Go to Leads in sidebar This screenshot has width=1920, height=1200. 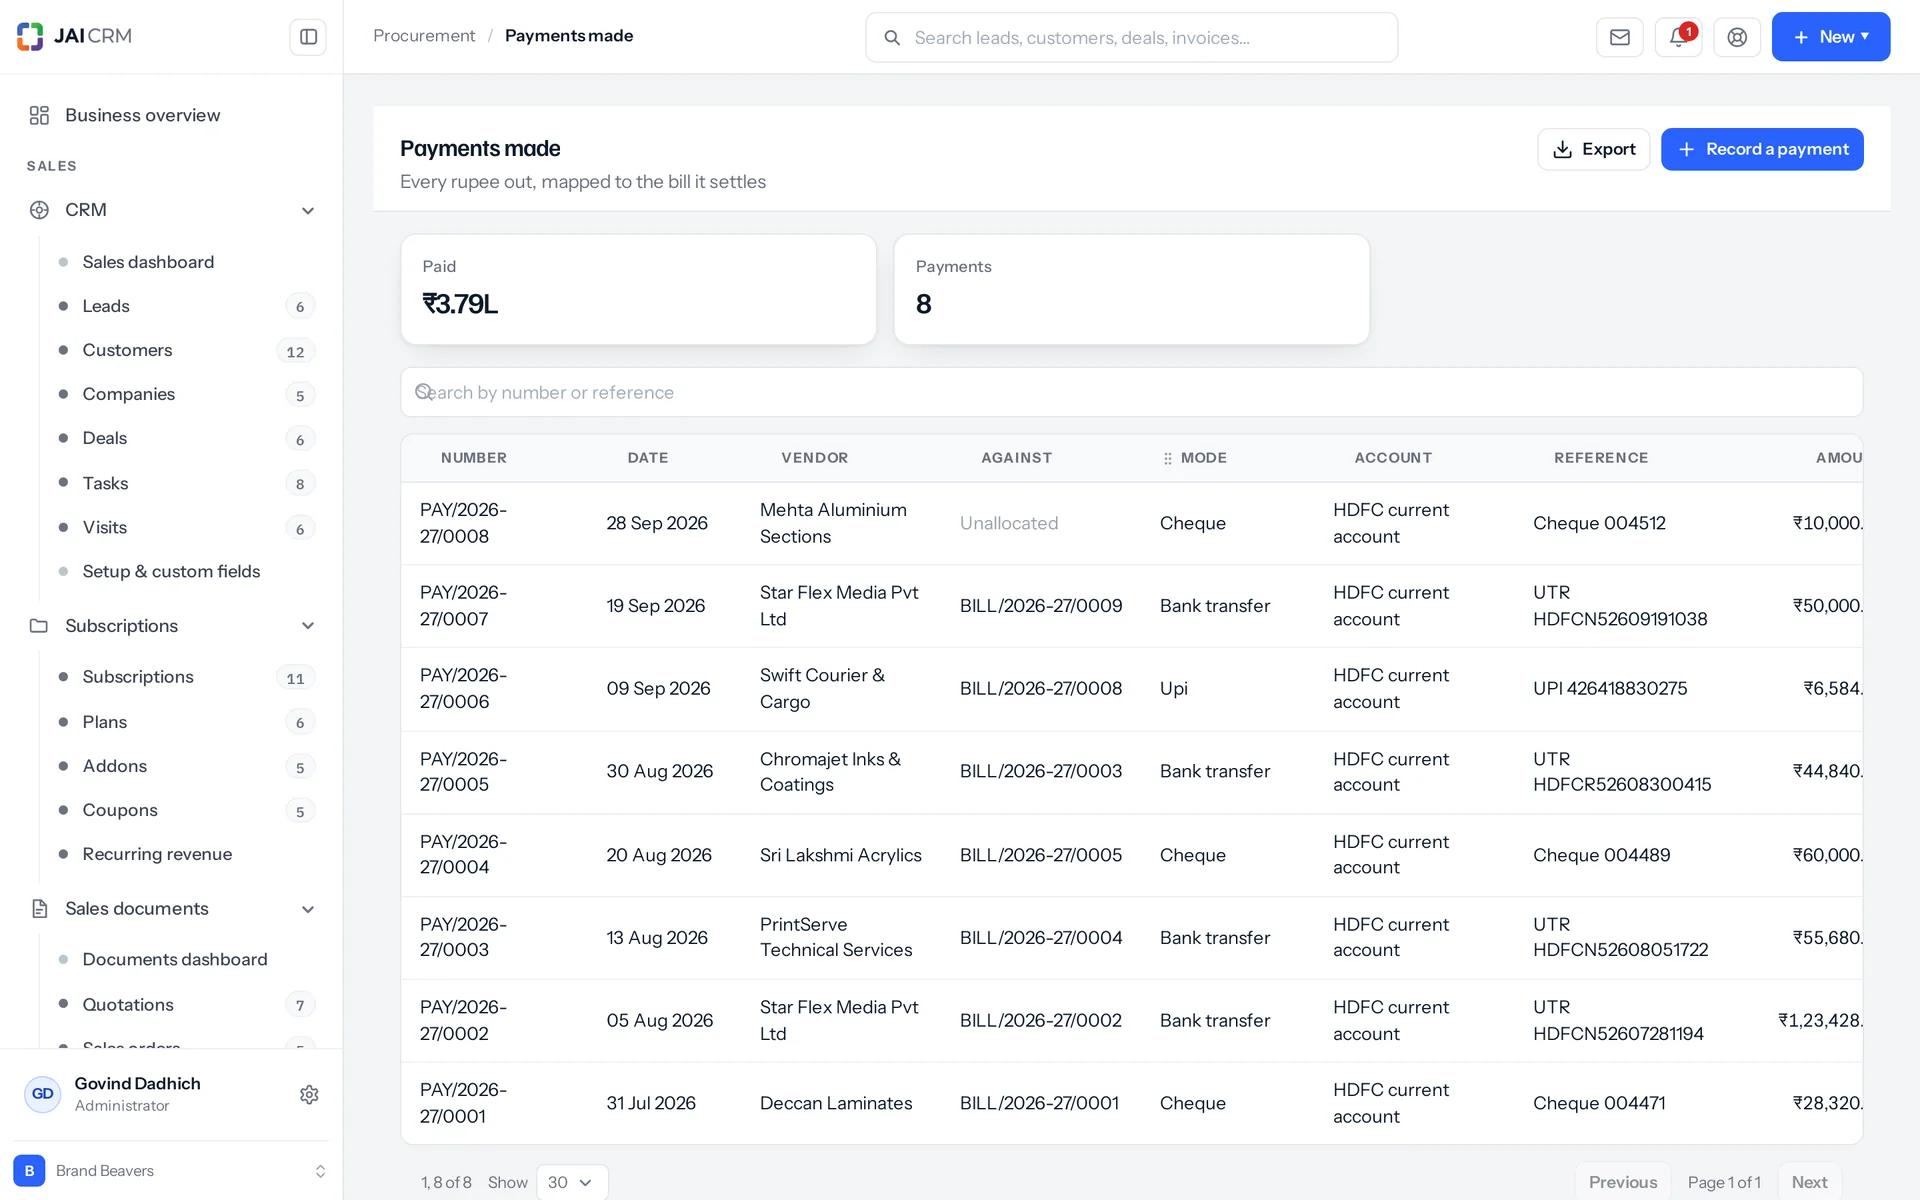click(x=106, y=306)
